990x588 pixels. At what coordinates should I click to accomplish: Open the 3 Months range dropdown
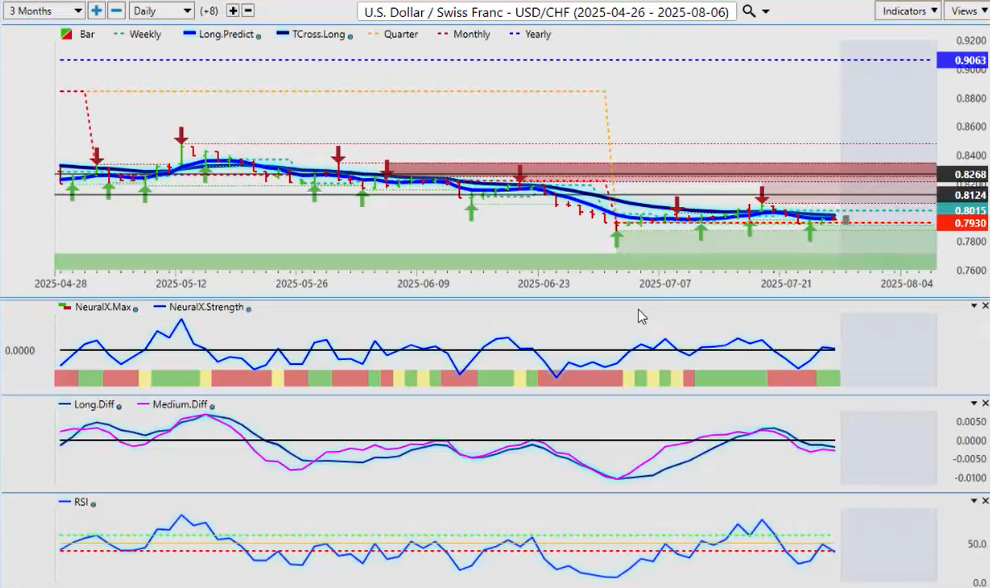pos(43,11)
